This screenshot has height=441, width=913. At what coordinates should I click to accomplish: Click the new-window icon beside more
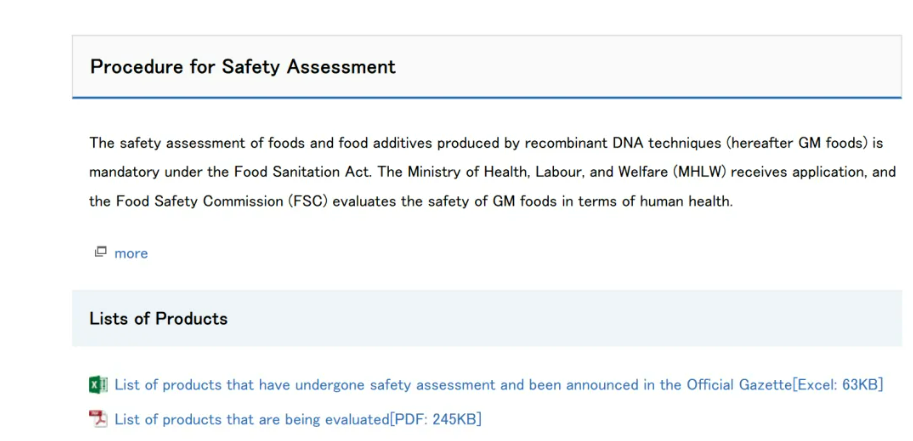(x=101, y=252)
